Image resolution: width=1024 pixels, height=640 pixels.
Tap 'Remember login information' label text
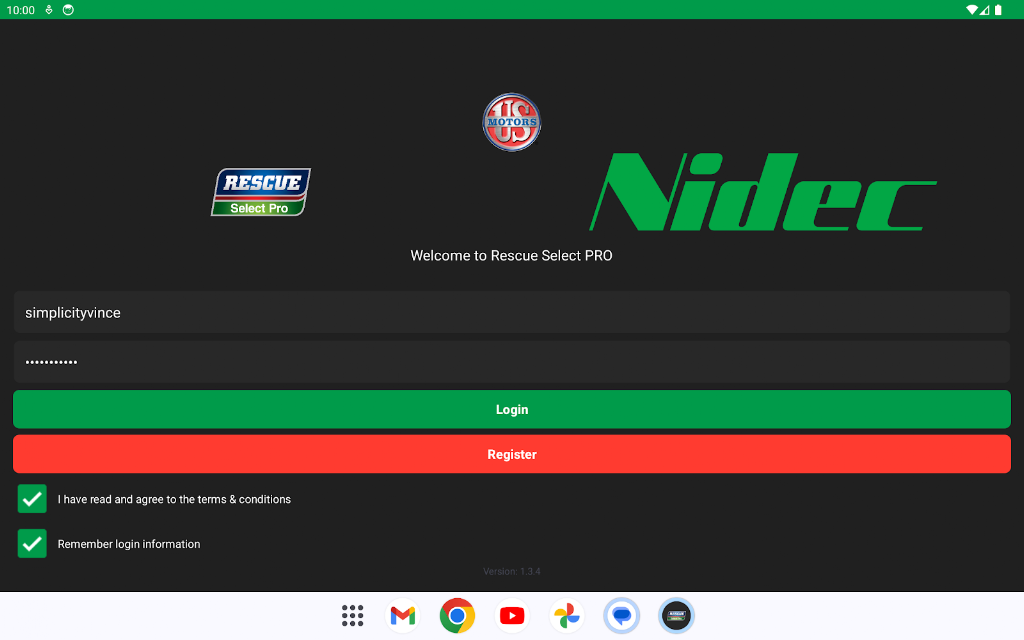coord(129,544)
